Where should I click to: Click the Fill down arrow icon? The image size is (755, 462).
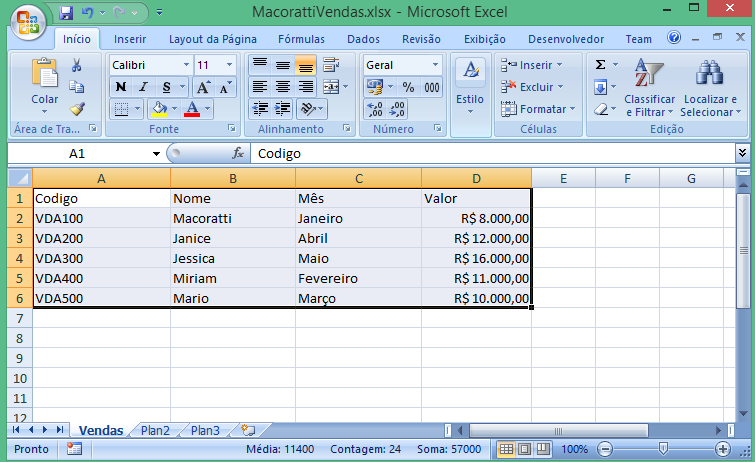600,87
